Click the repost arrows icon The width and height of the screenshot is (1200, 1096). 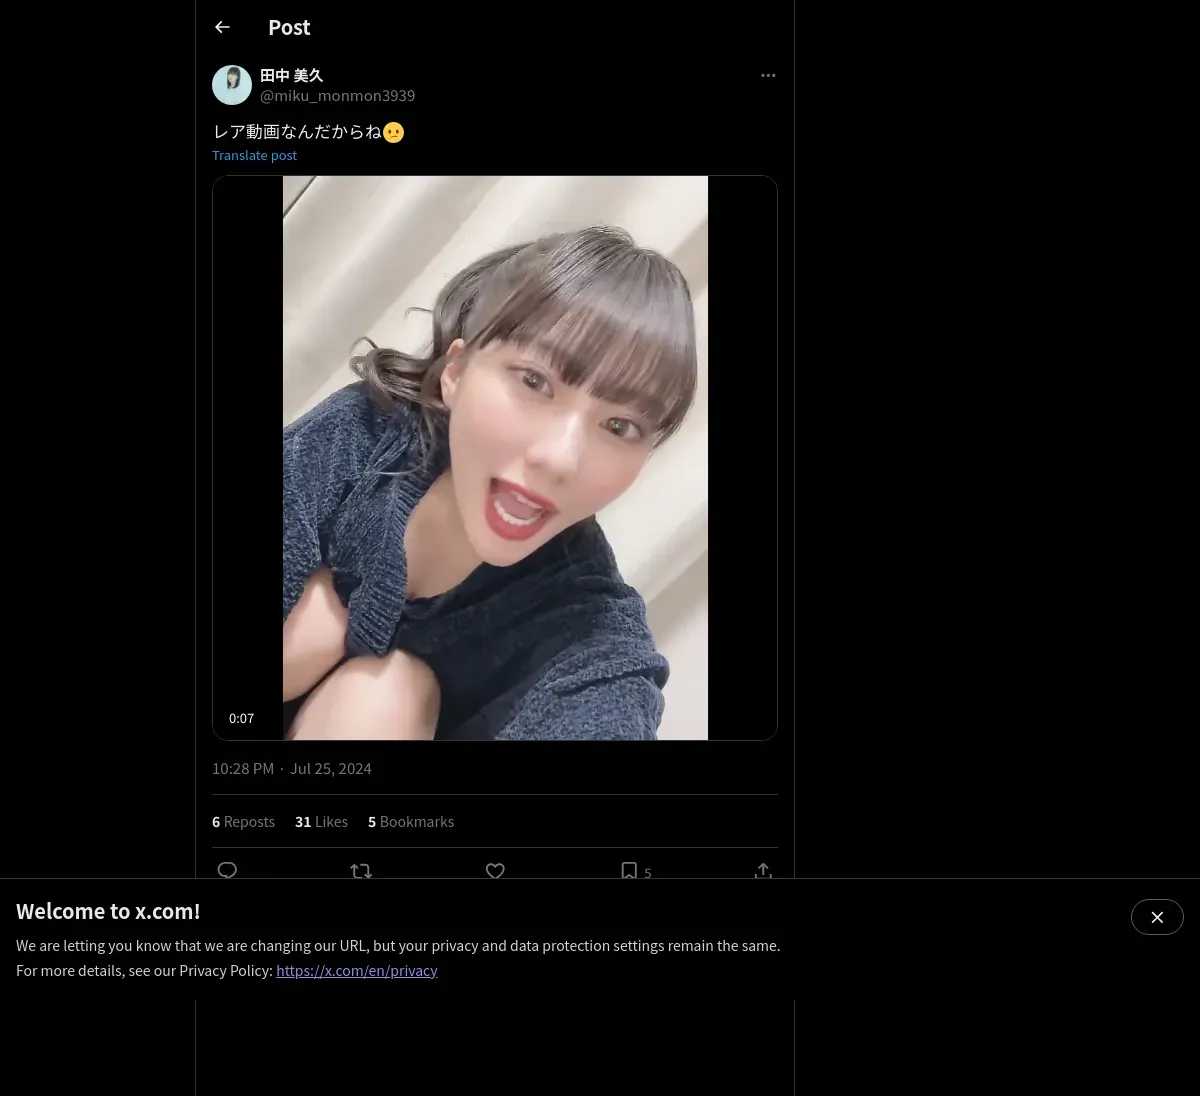pyautogui.click(x=361, y=871)
